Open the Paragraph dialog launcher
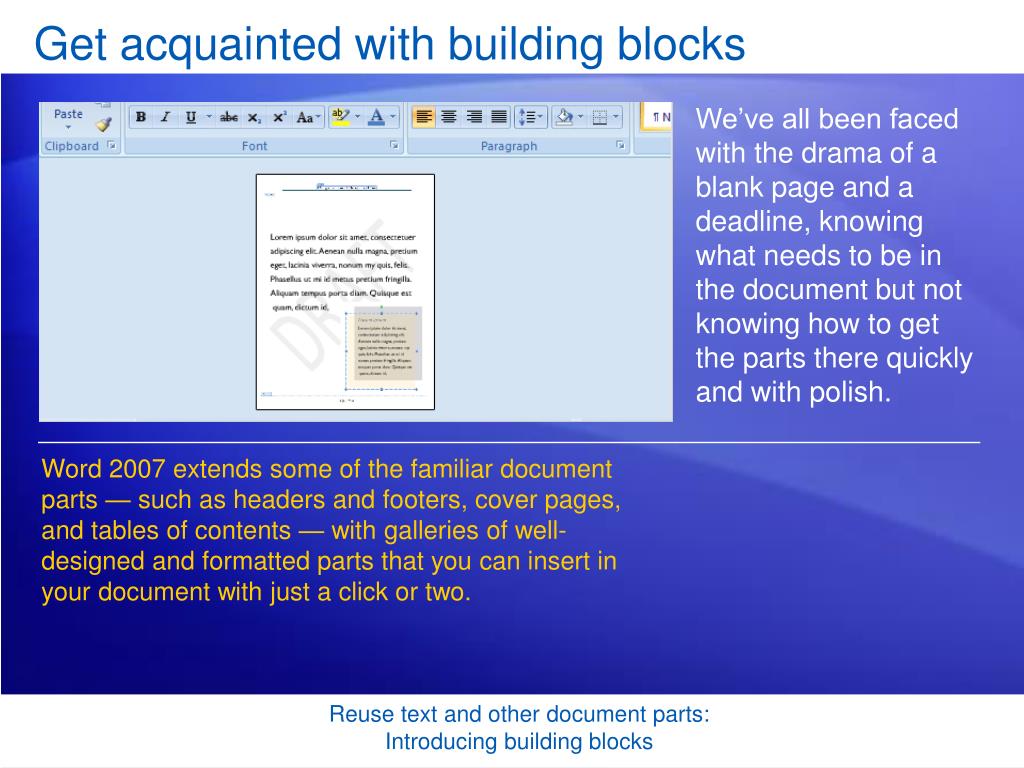1024x768 pixels. (x=620, y=146)
